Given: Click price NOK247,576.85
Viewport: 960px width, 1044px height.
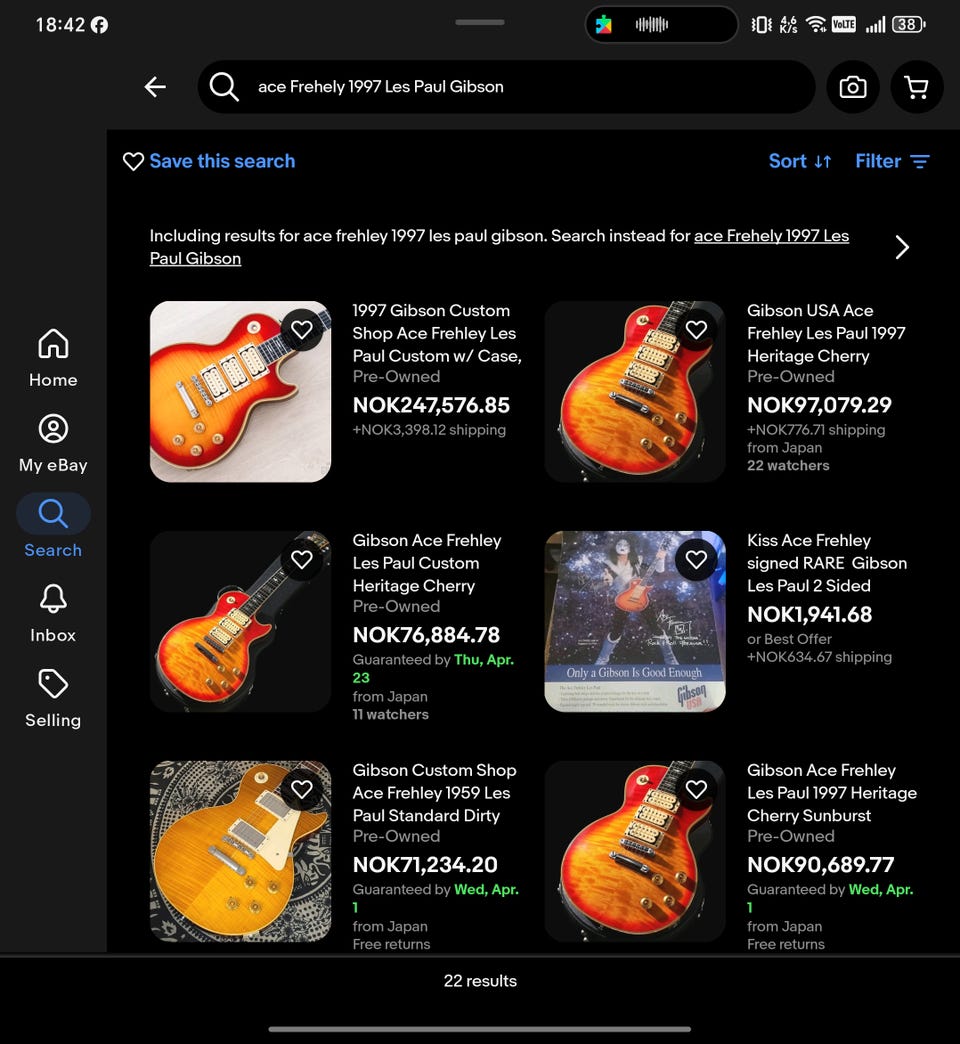Looking at the screenshot, I should click(x=431, y=405).
